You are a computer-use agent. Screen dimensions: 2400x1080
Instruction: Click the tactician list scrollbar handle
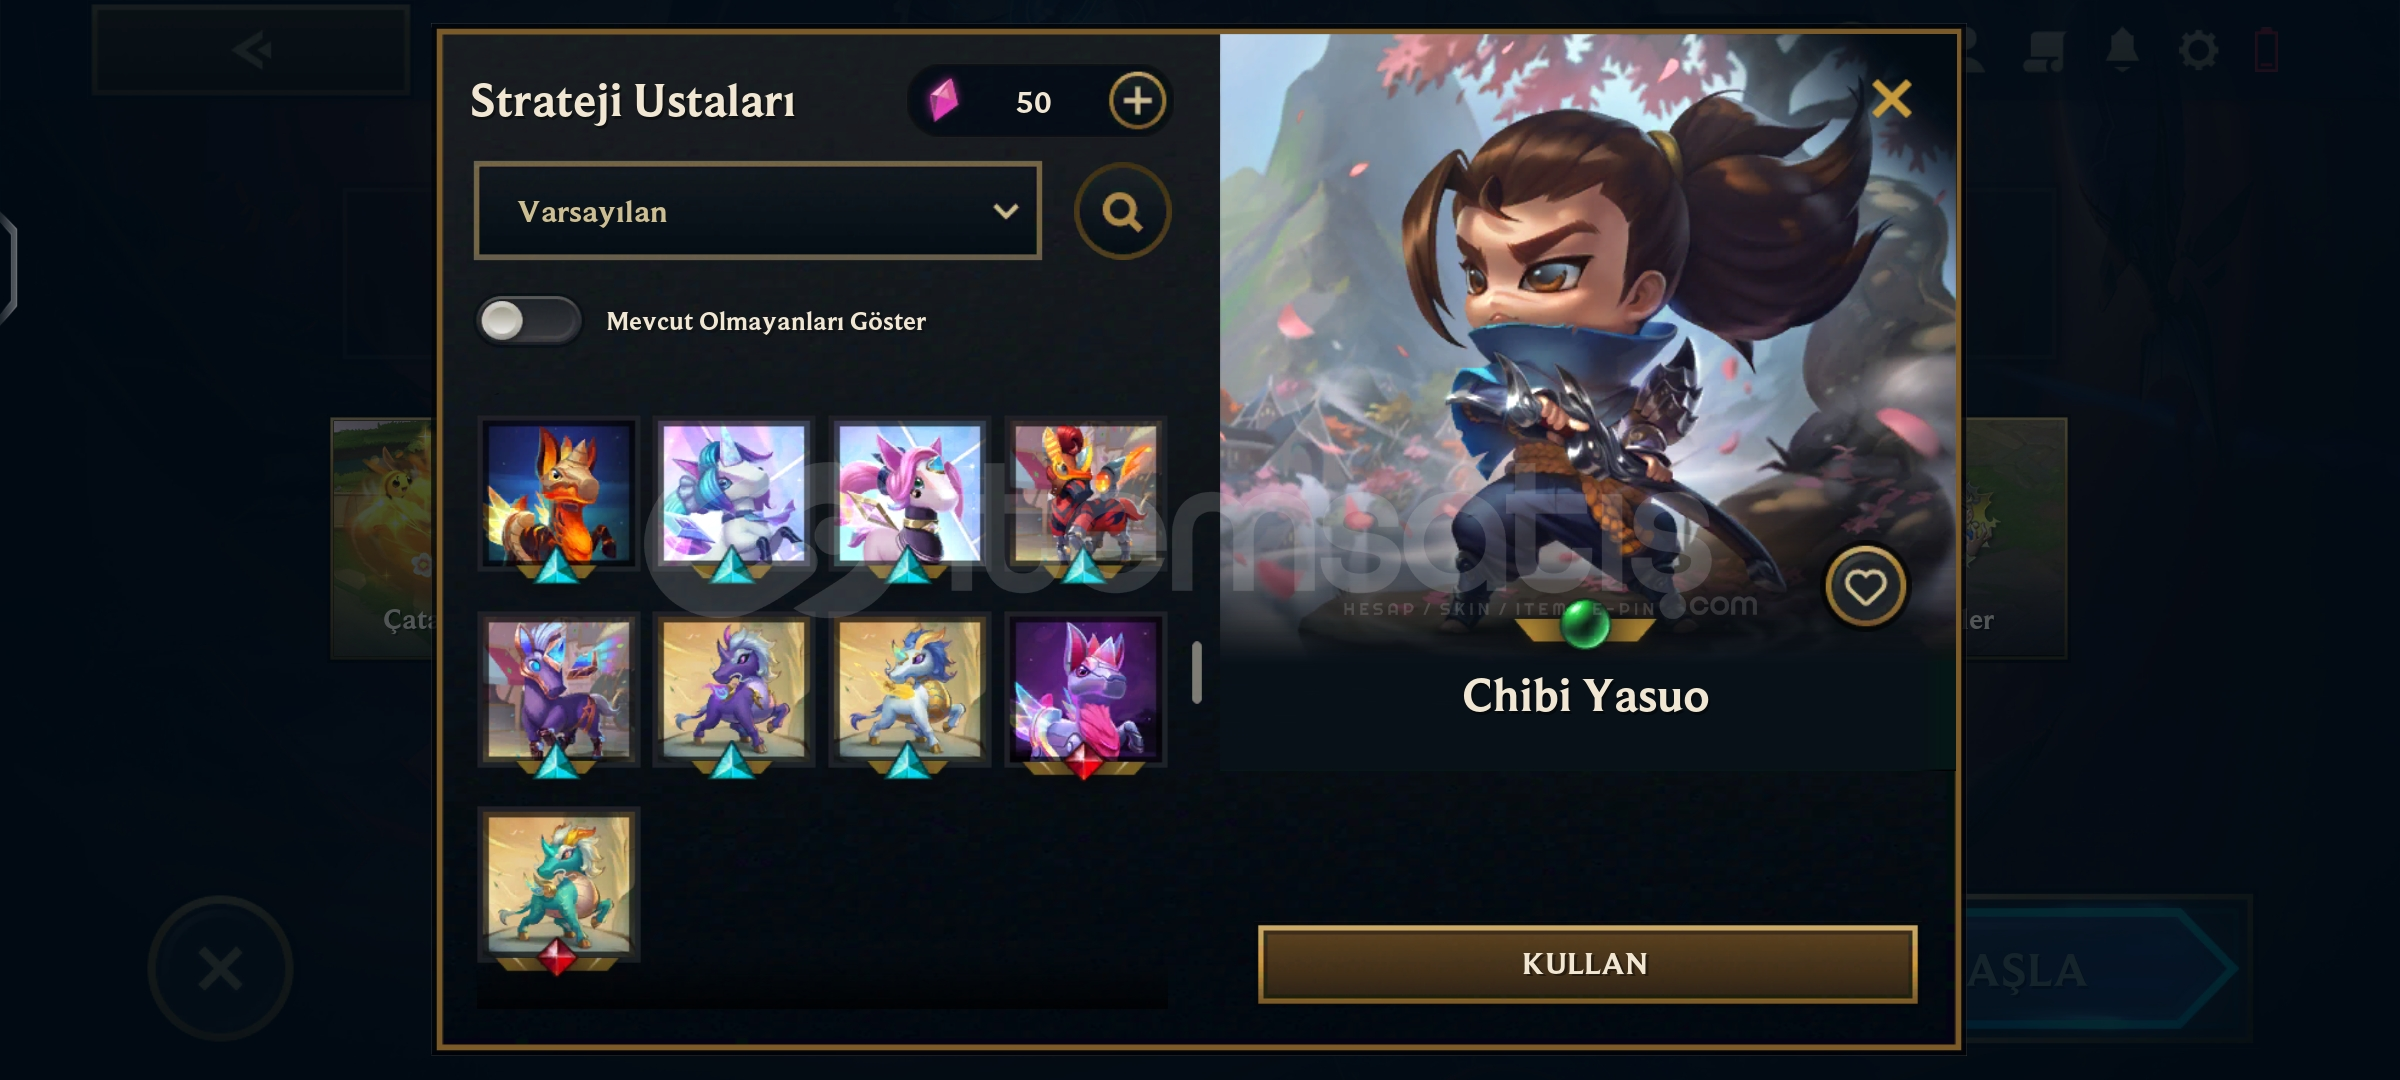click(1196, 673)
